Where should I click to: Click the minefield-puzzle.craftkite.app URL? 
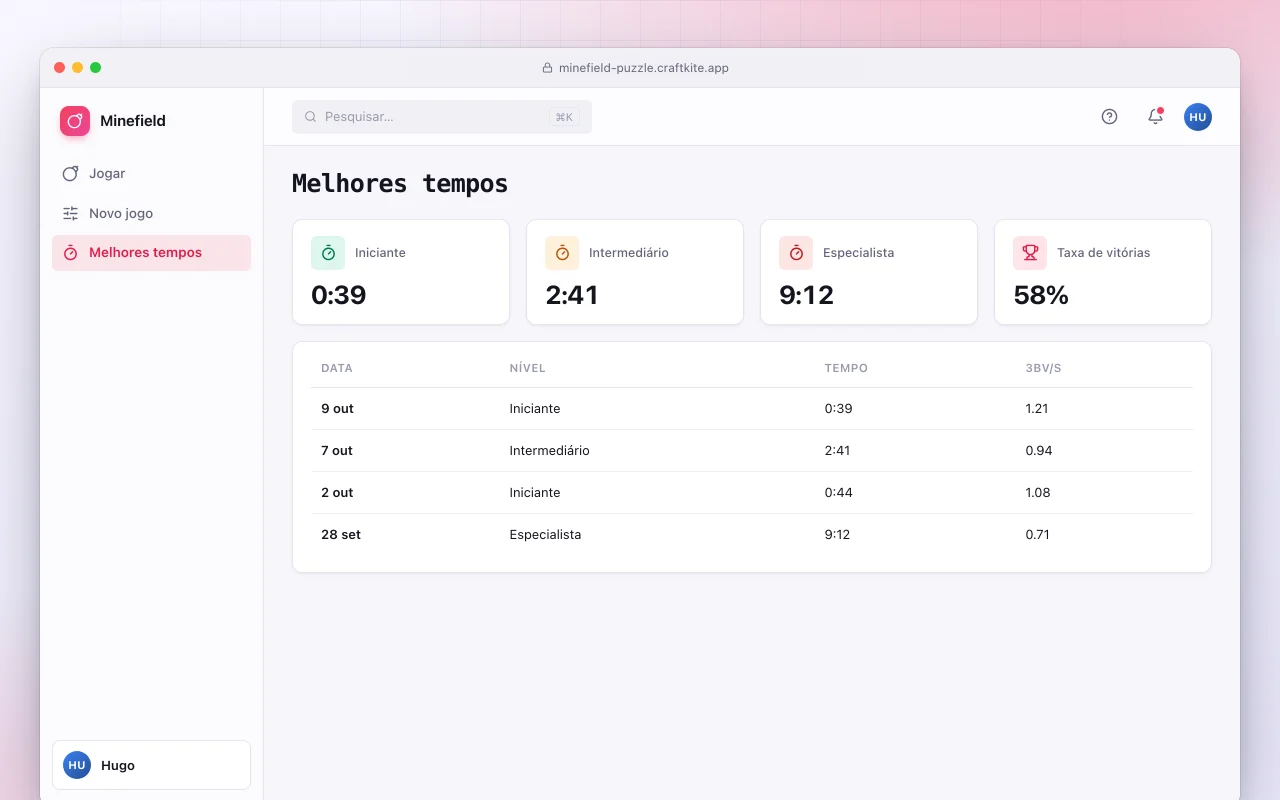point(644,68)
